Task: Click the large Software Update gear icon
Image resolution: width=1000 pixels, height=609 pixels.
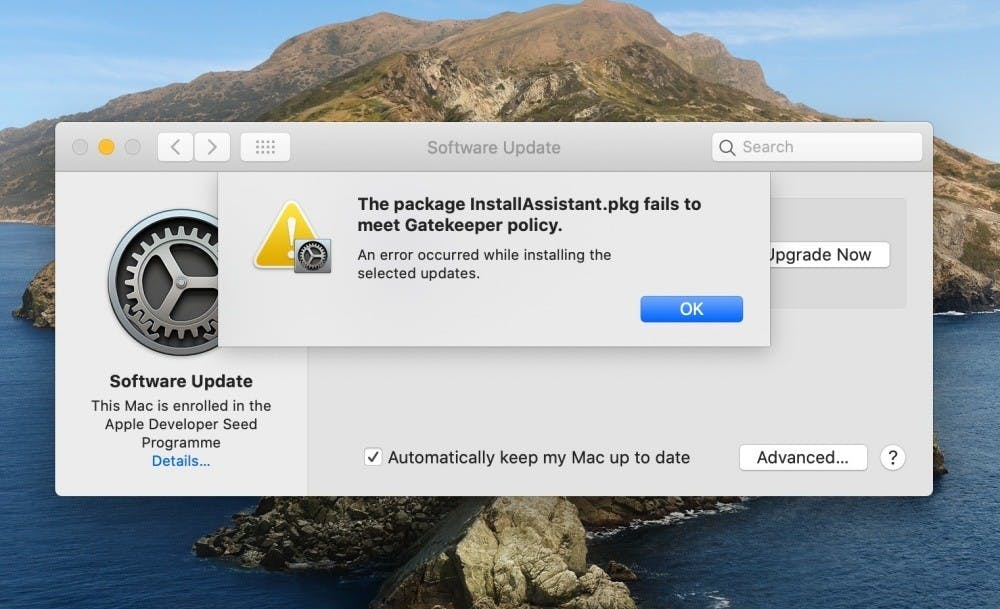Action: click(165, 282)
